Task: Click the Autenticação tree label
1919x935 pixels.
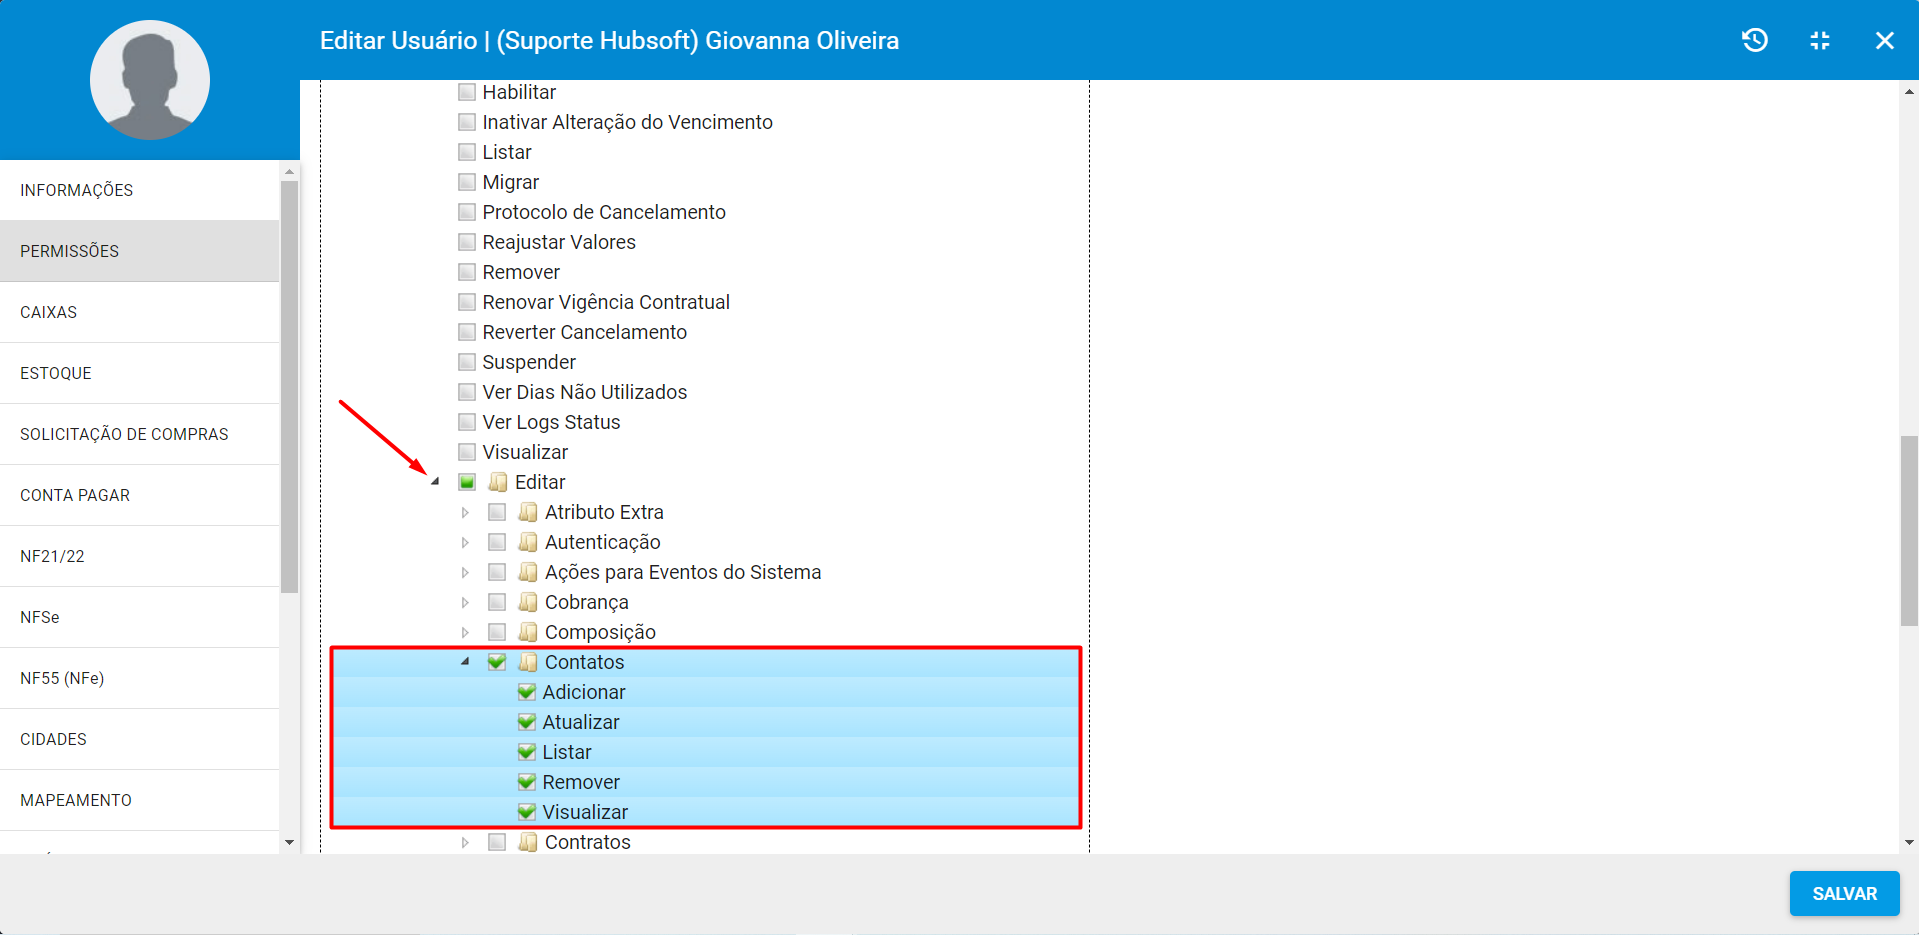Action: (x=603, y=542)
